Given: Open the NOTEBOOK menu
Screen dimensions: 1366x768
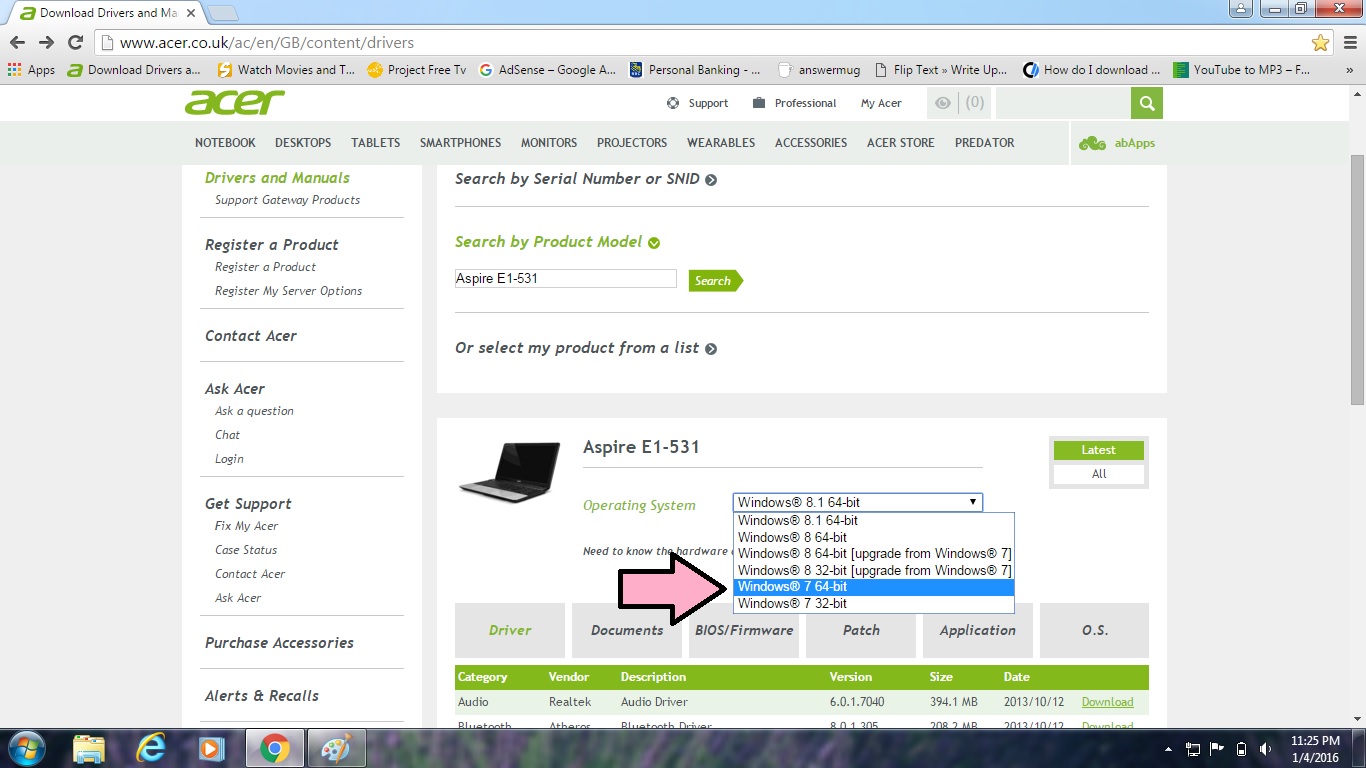Looking at the screenshot, I should (x=225, y=143).
